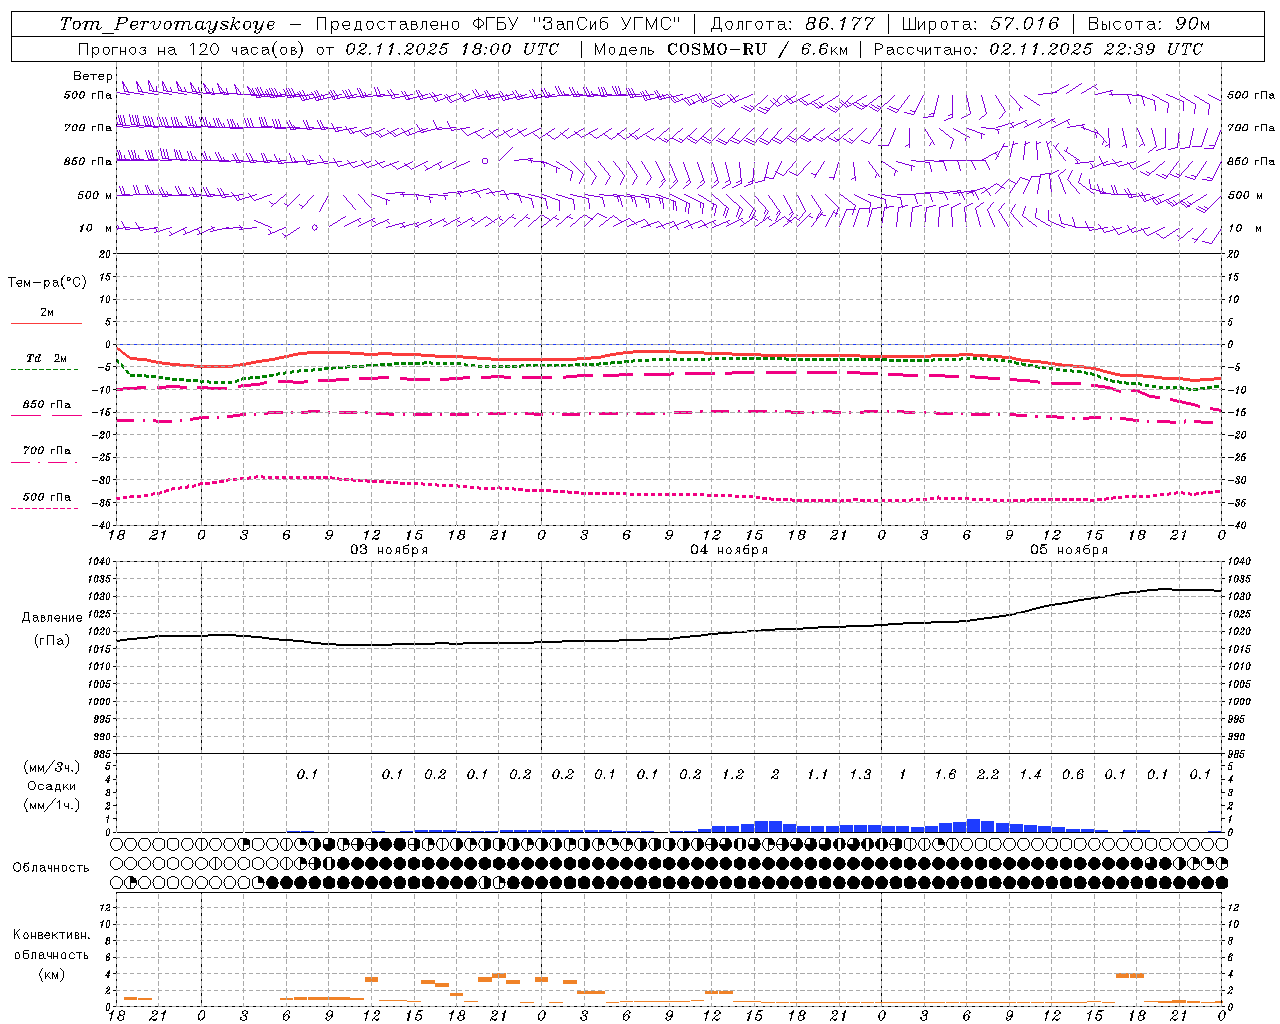Click the Облачность cloud cover label
1280x1024 pixels.
tap(51, 868)
